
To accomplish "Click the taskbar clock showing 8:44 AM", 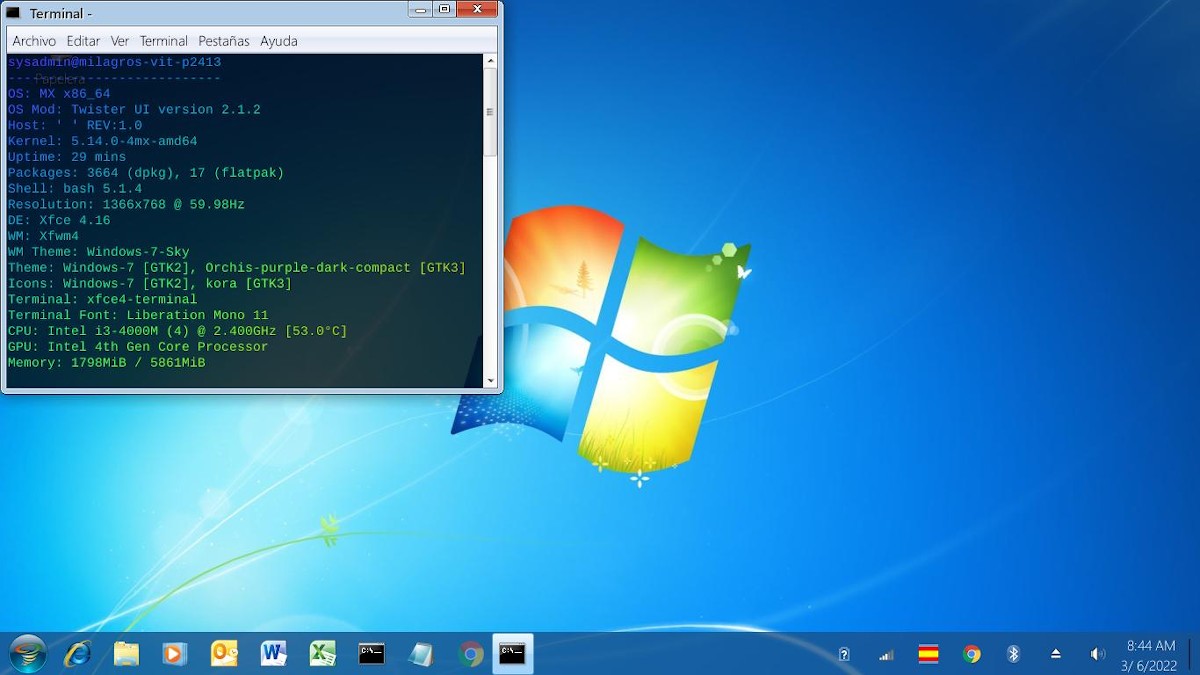I will [x=1150, y=655].
